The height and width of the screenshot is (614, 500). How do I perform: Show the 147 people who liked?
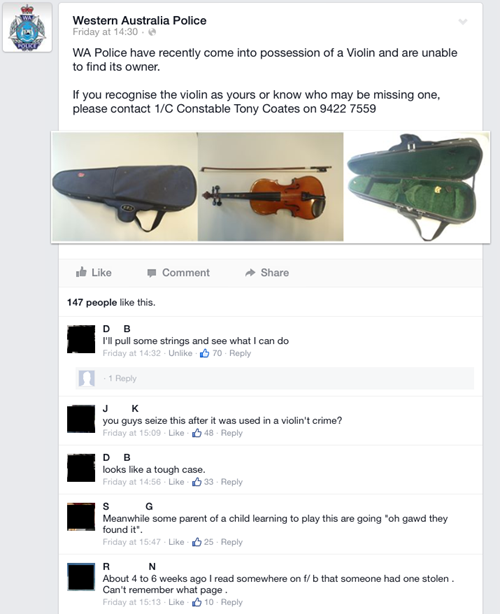[92, 302]
